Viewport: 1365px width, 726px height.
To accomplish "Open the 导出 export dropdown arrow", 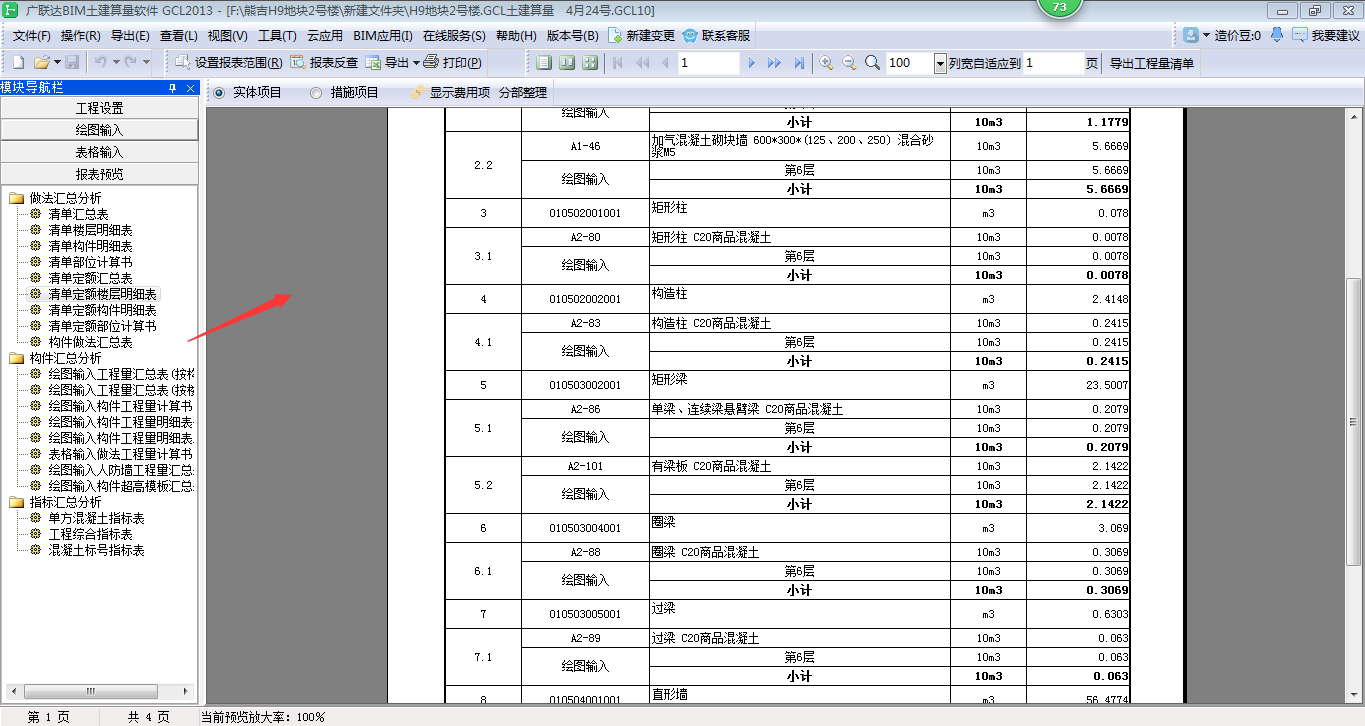I will coord(416,62).
